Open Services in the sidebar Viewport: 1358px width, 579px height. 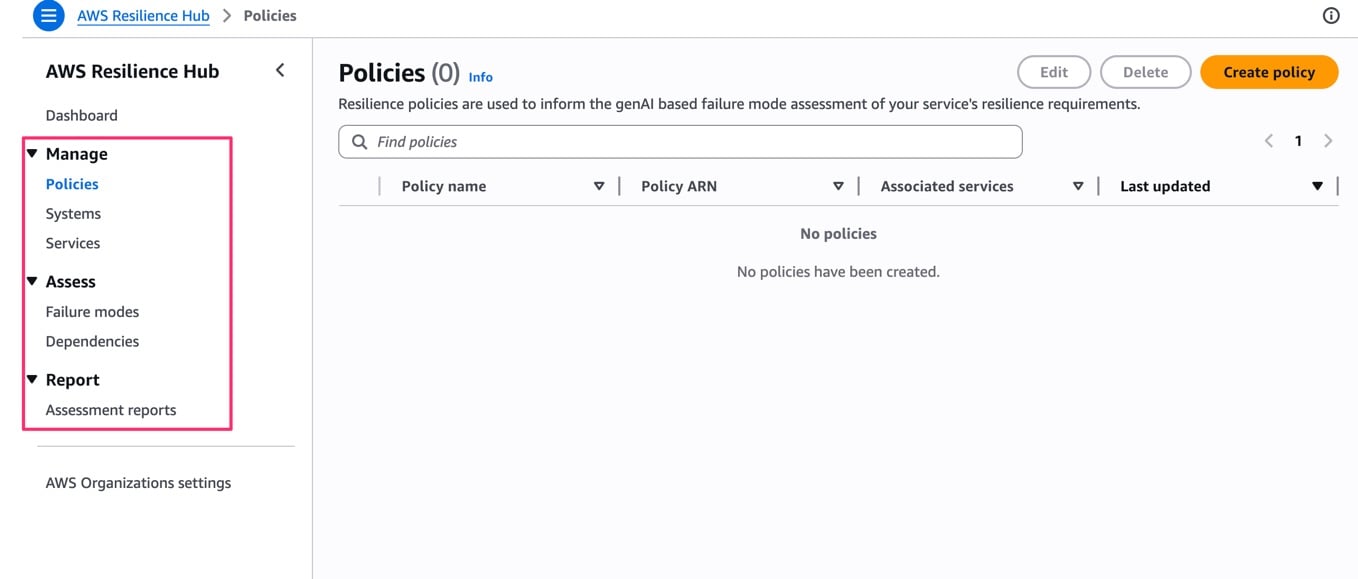coord(73,243)
